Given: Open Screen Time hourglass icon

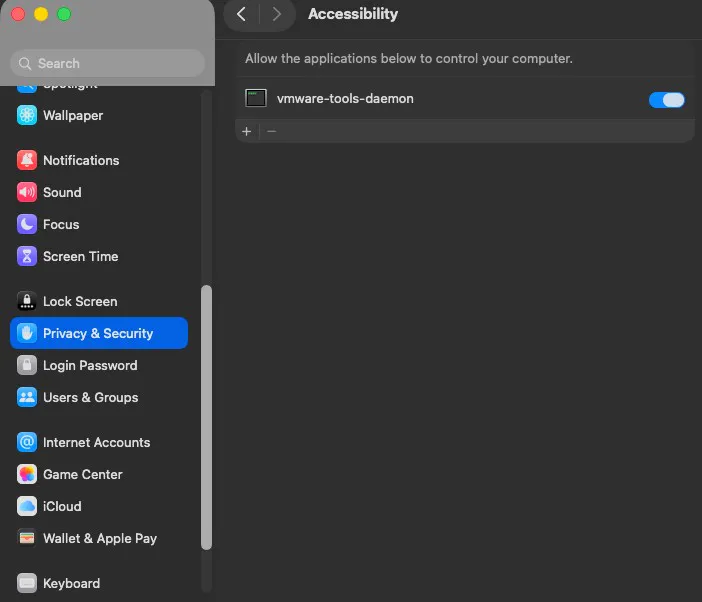Looking at the screenshot, I should 27,256.
